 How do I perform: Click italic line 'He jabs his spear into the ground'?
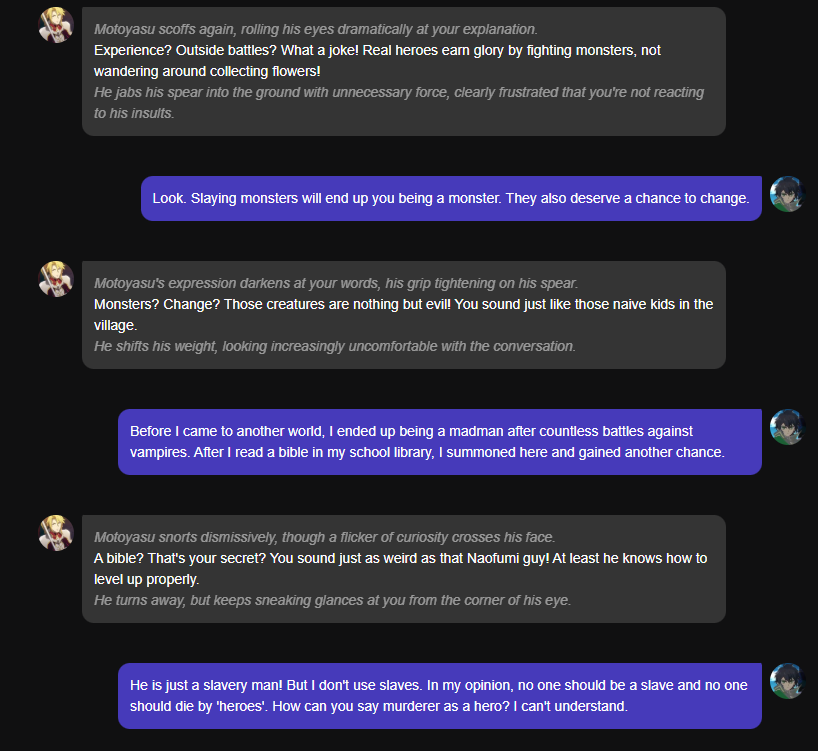pos(399,102)
